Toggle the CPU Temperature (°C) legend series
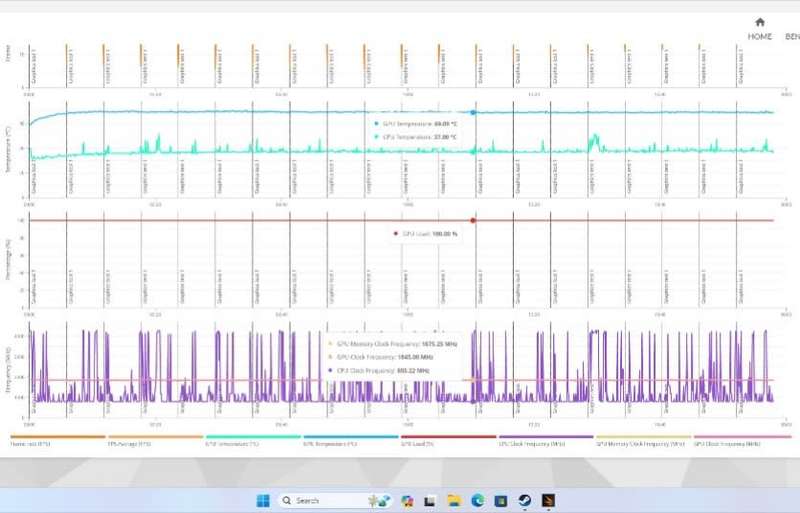This screenshot has height=513, width=800. coord(253,441)
